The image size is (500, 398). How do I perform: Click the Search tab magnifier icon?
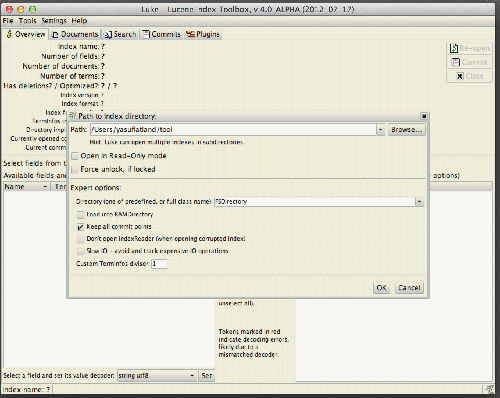tap(108, 35)
